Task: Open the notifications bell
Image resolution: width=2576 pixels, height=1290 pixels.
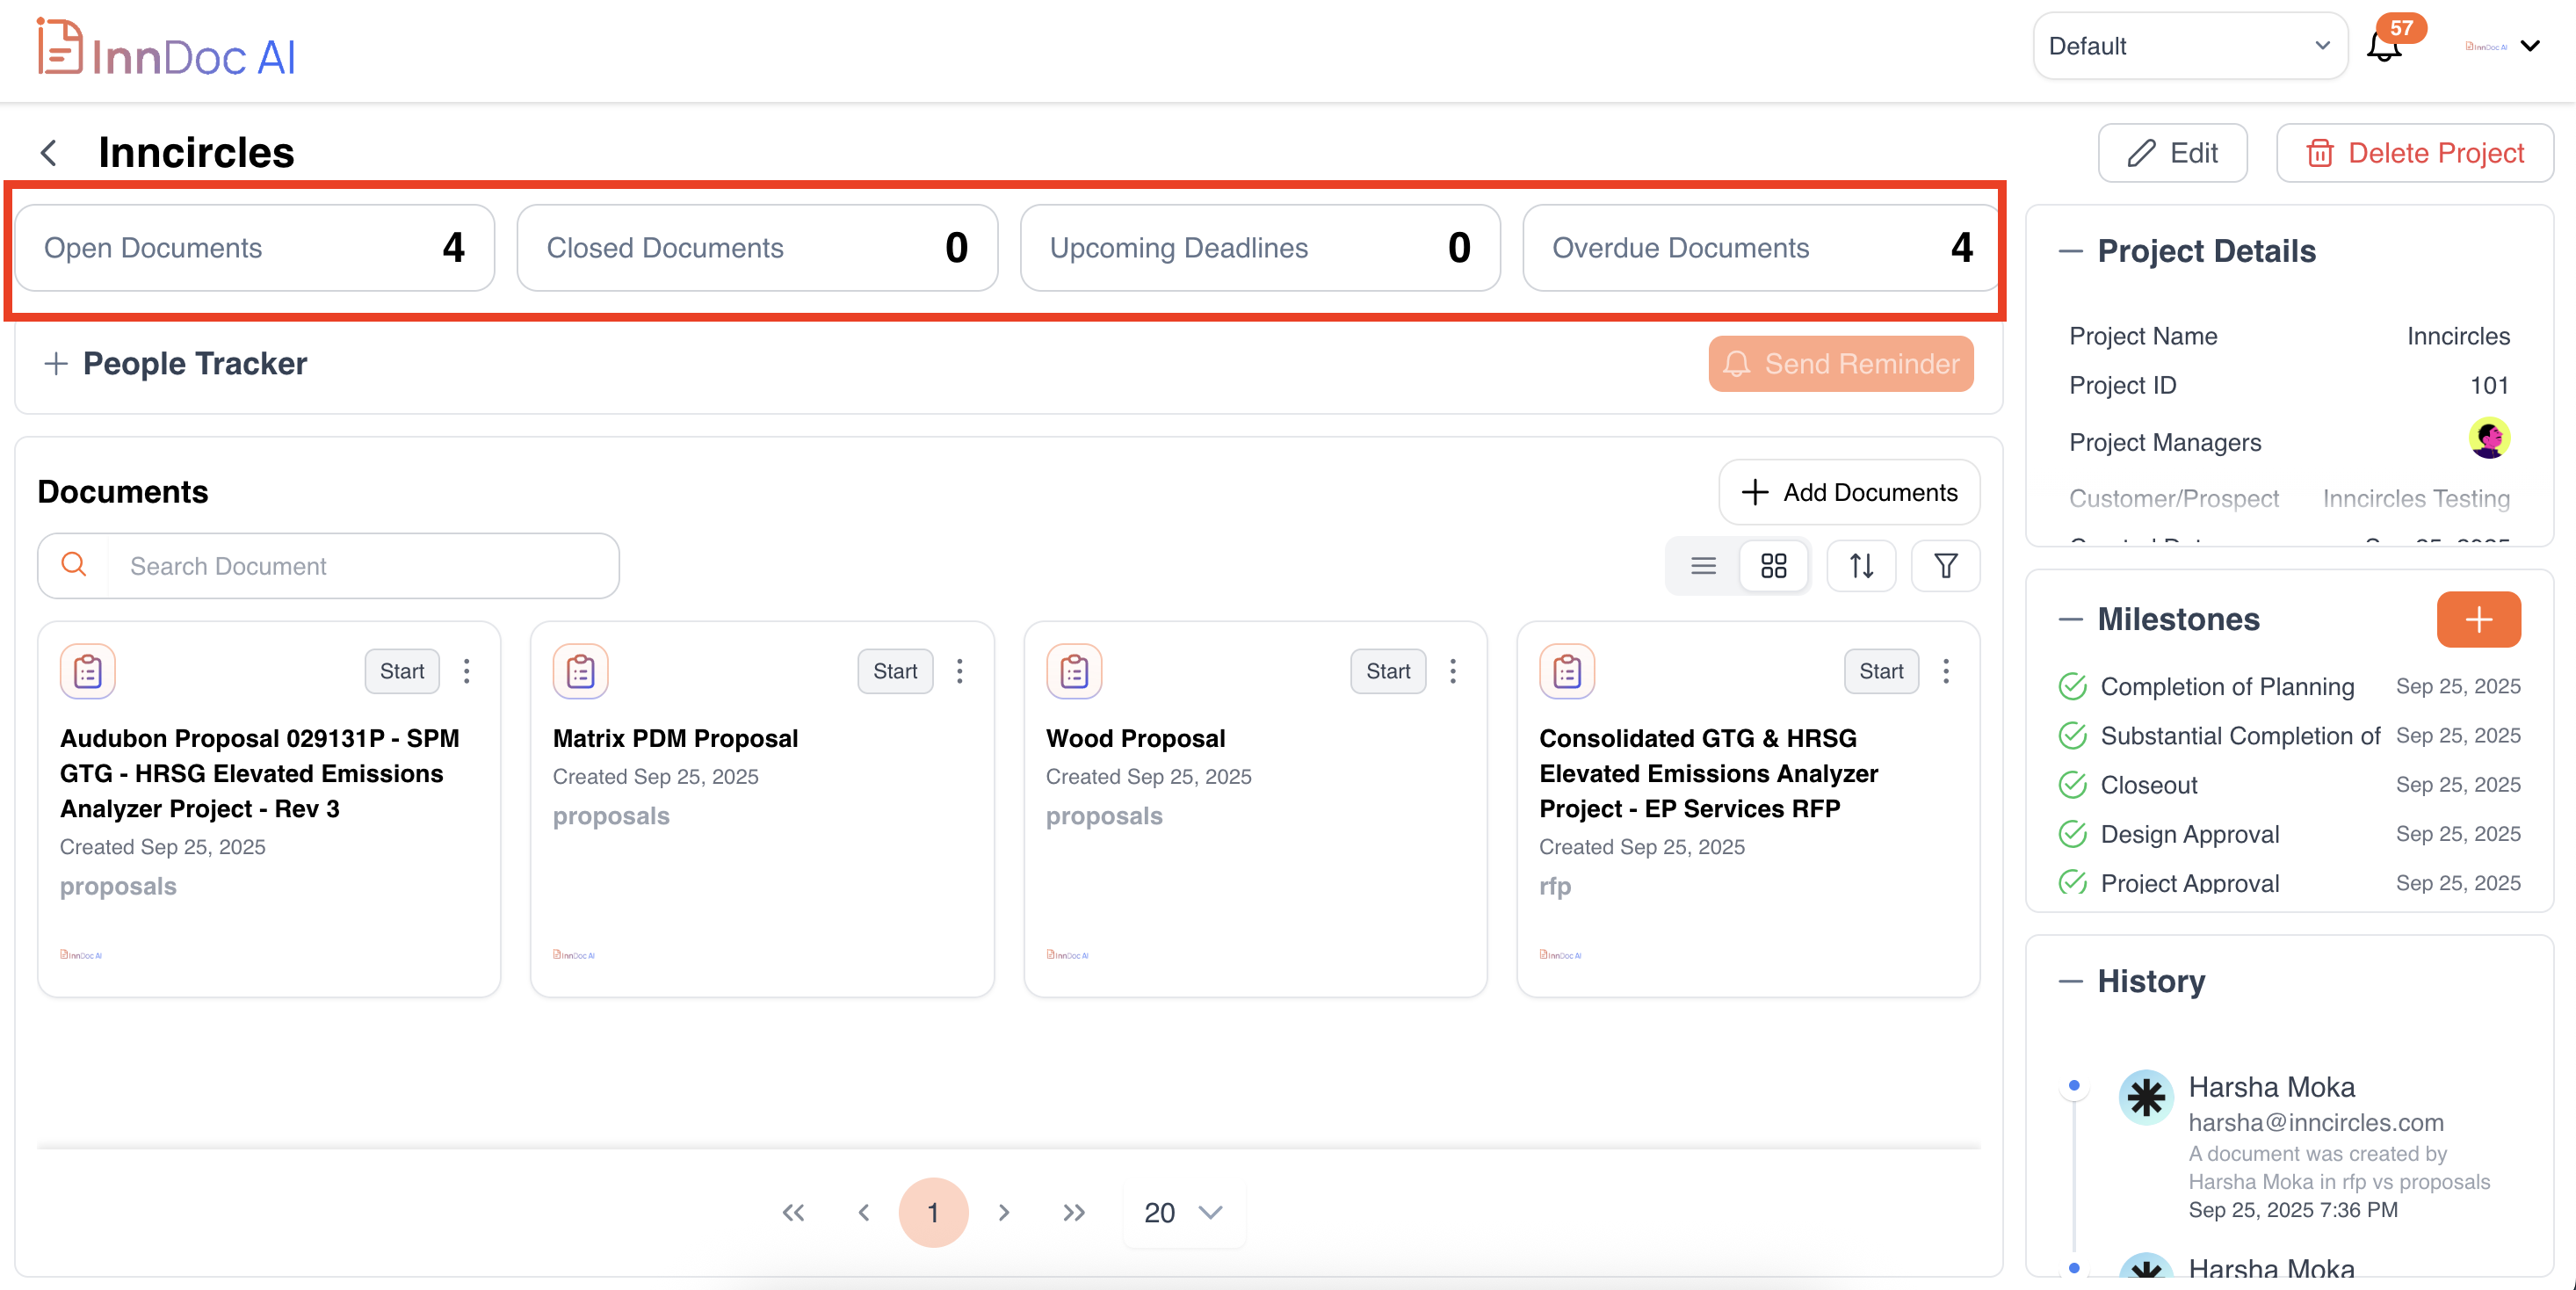Action: point(2384,46)
